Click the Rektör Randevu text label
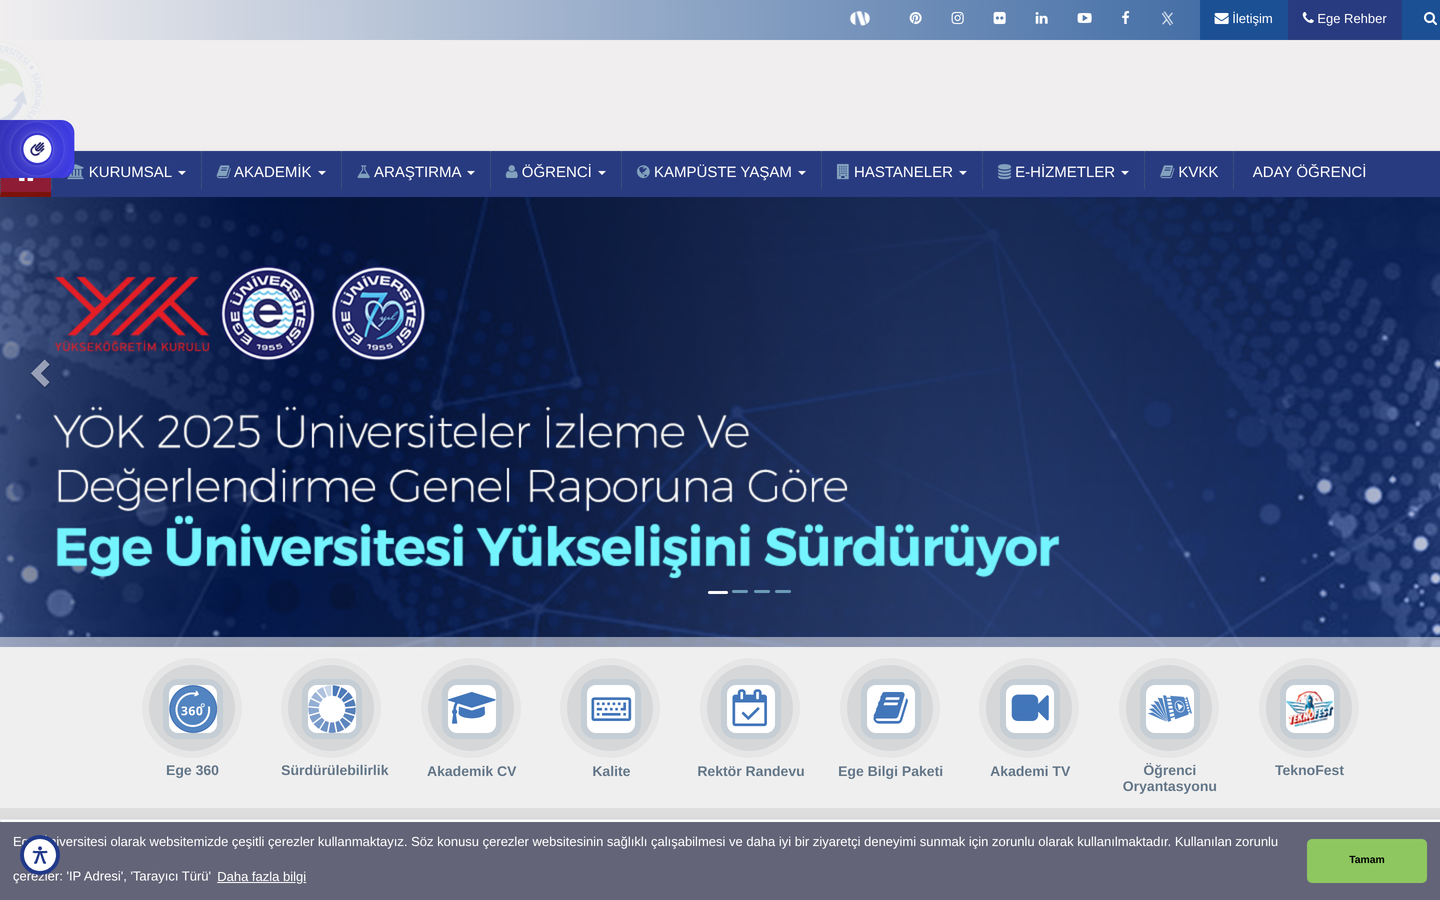 (x=750, y=771)
